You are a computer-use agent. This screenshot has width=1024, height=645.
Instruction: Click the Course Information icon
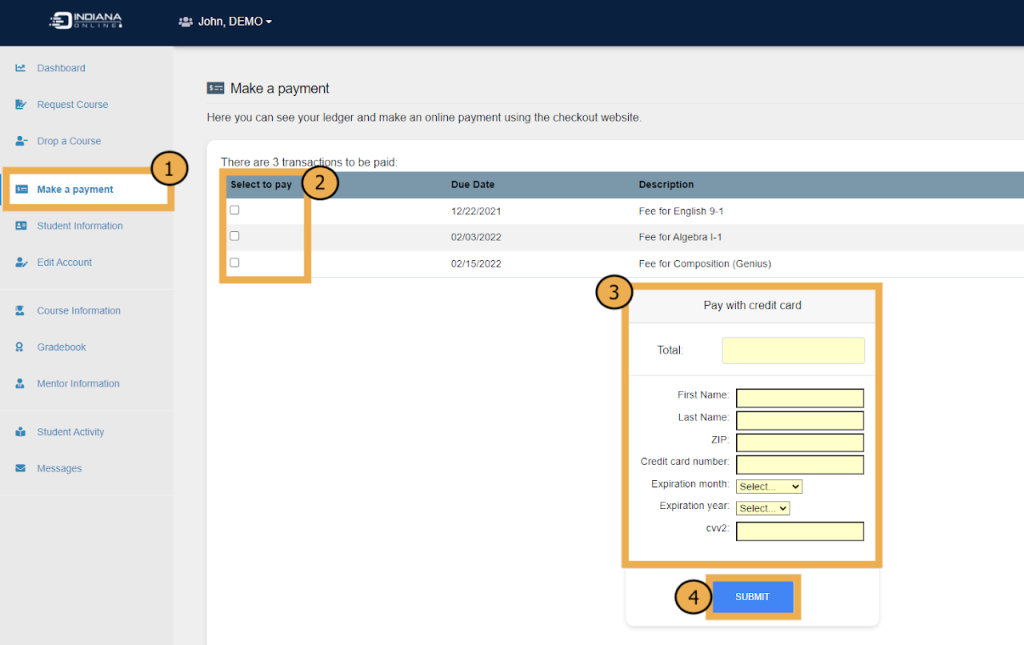click(20, 311)
